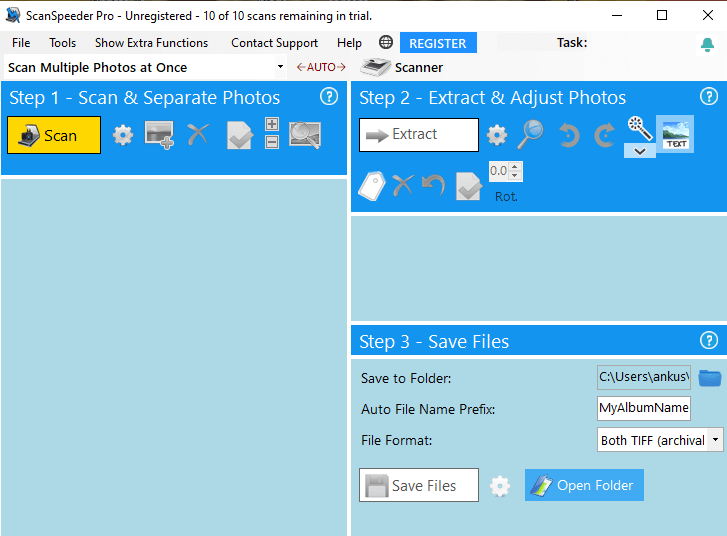
Task: Rotate photo clockwise in Step 2
Action: click(605, 135)
